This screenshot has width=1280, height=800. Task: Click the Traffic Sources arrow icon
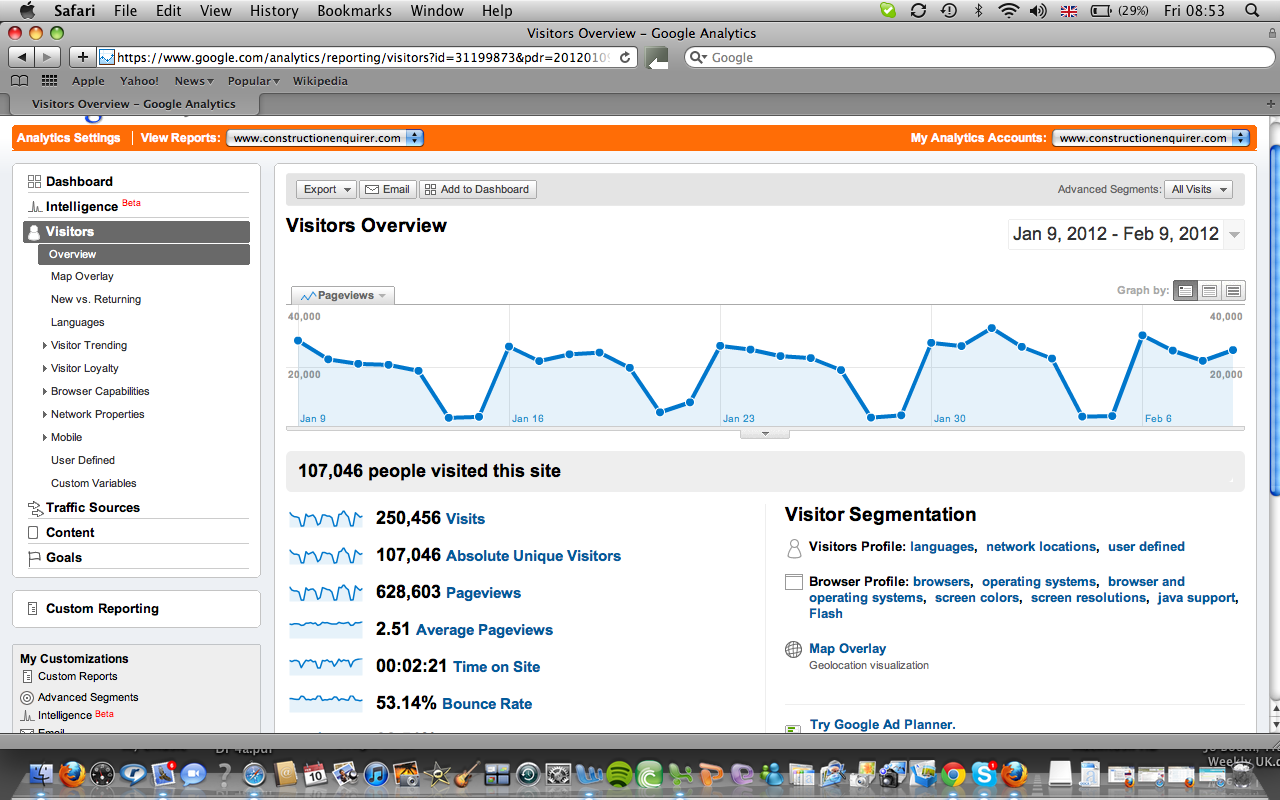click(x=35, y=508)
